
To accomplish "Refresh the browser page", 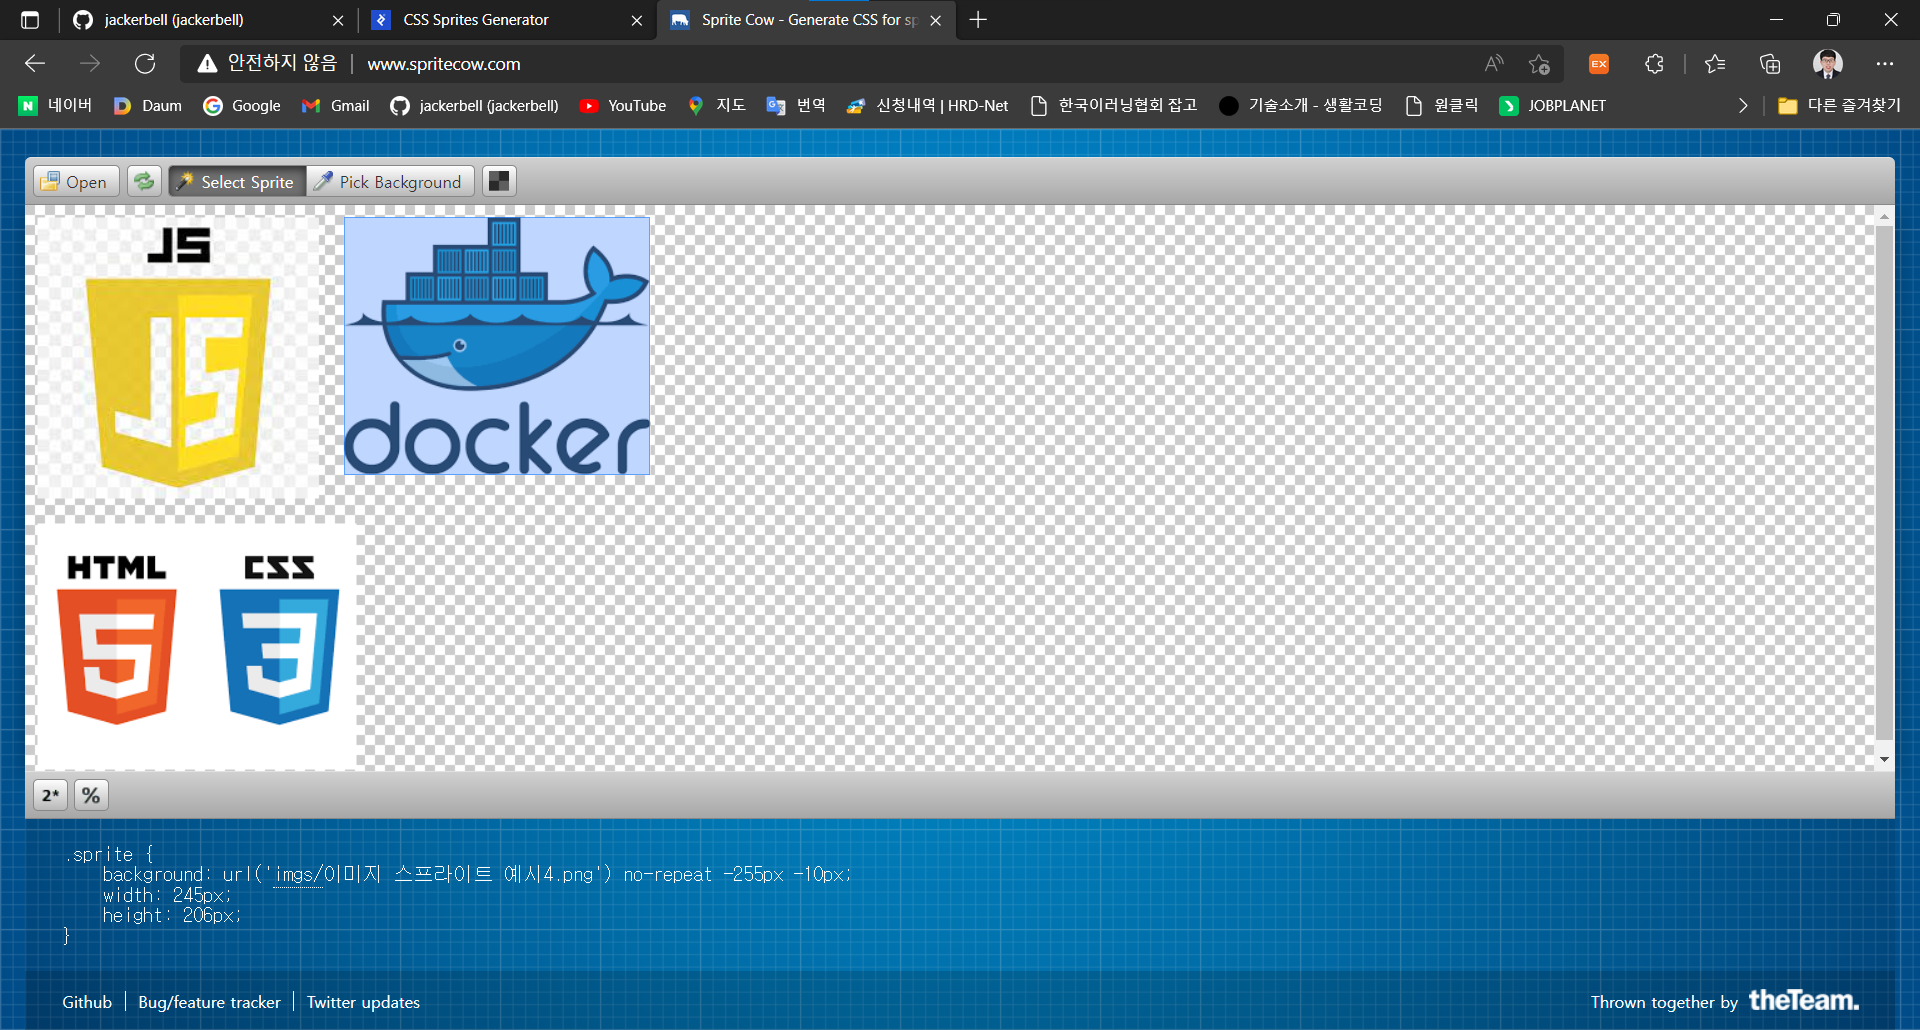I will click(x=145, y=64).
